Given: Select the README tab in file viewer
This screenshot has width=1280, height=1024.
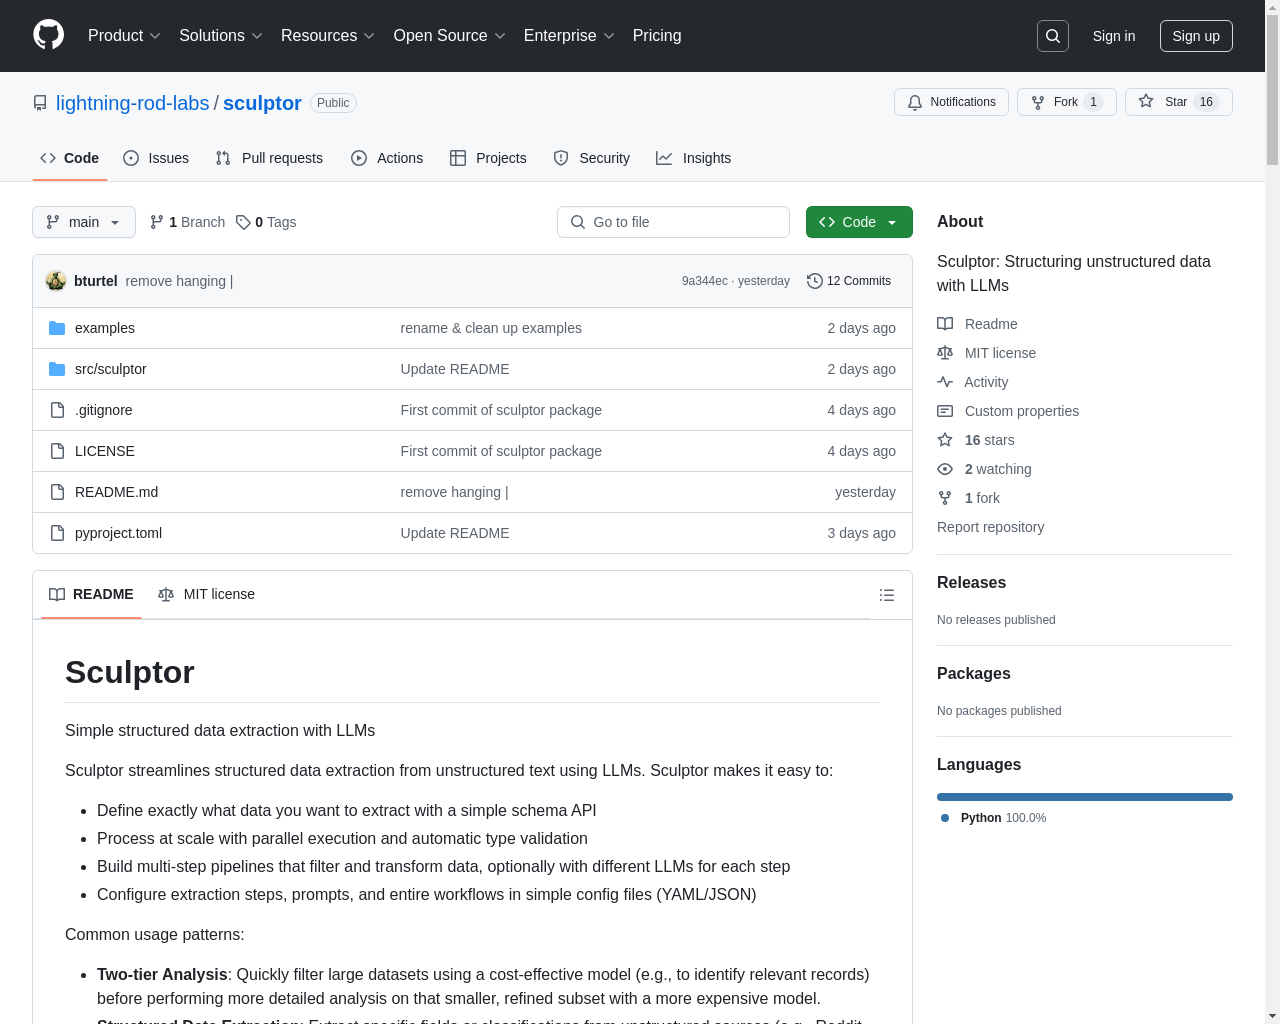Looking at the screenshot, I should [91, 594].
